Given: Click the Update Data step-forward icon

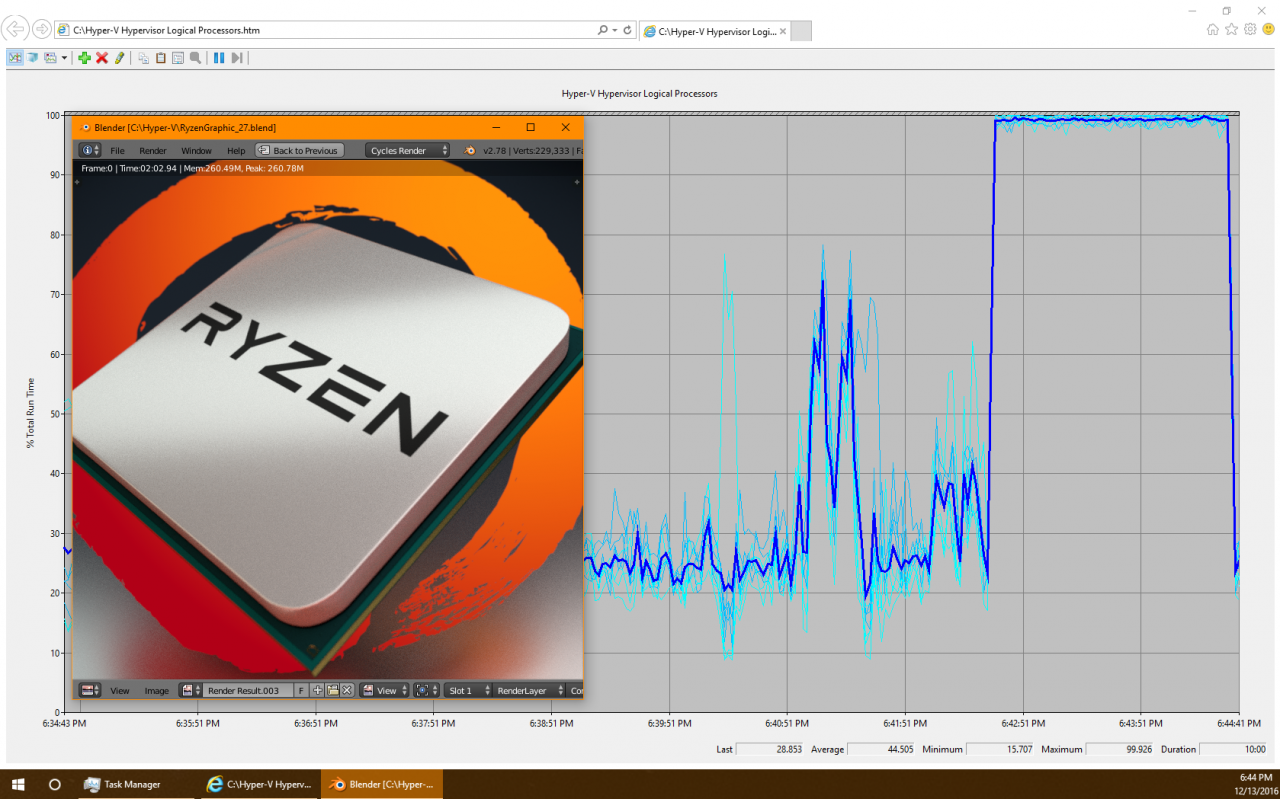Looking at the screenshot, I should (x=237, y=58).
